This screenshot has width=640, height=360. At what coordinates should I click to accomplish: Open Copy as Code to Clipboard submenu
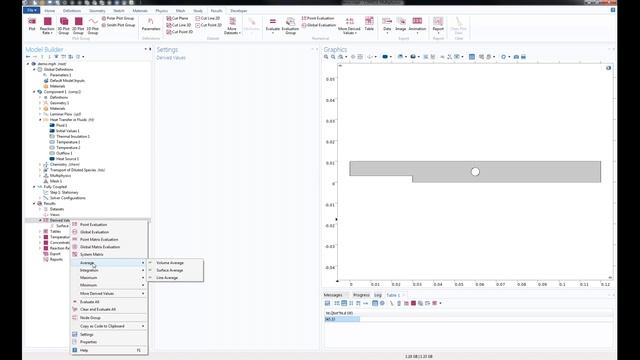(109, 326)
